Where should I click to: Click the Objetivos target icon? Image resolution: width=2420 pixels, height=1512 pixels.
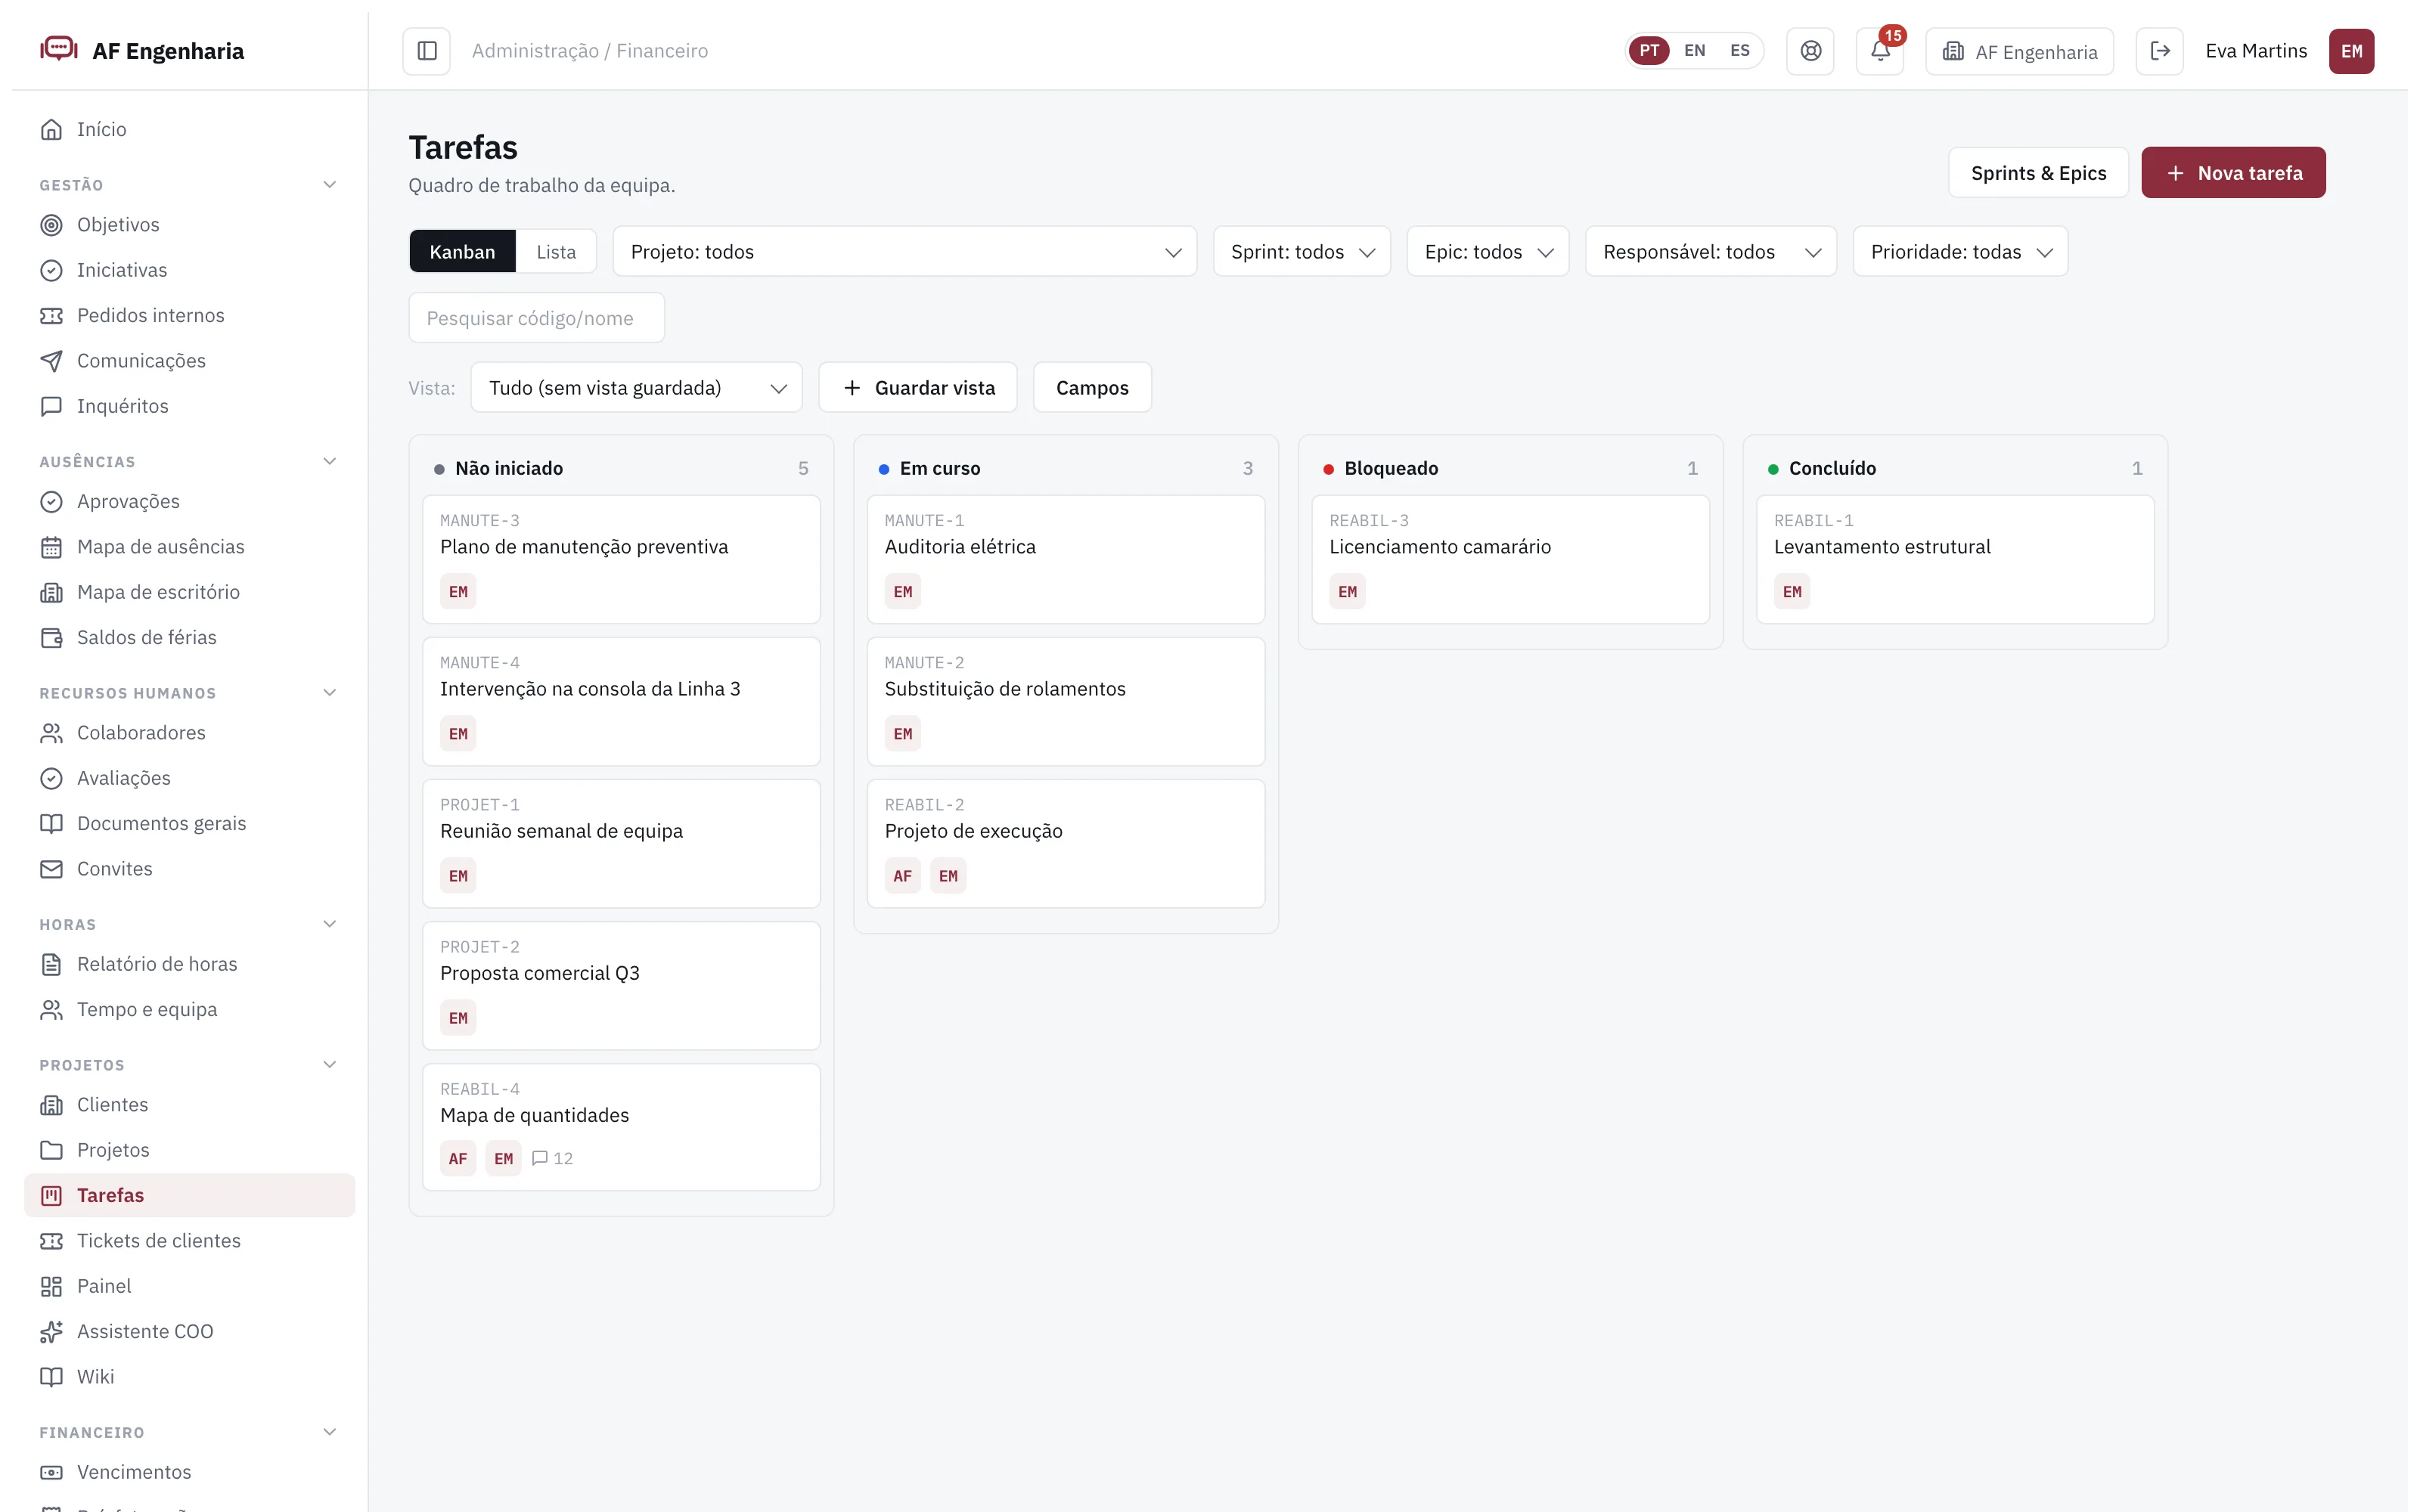(51, 225)
